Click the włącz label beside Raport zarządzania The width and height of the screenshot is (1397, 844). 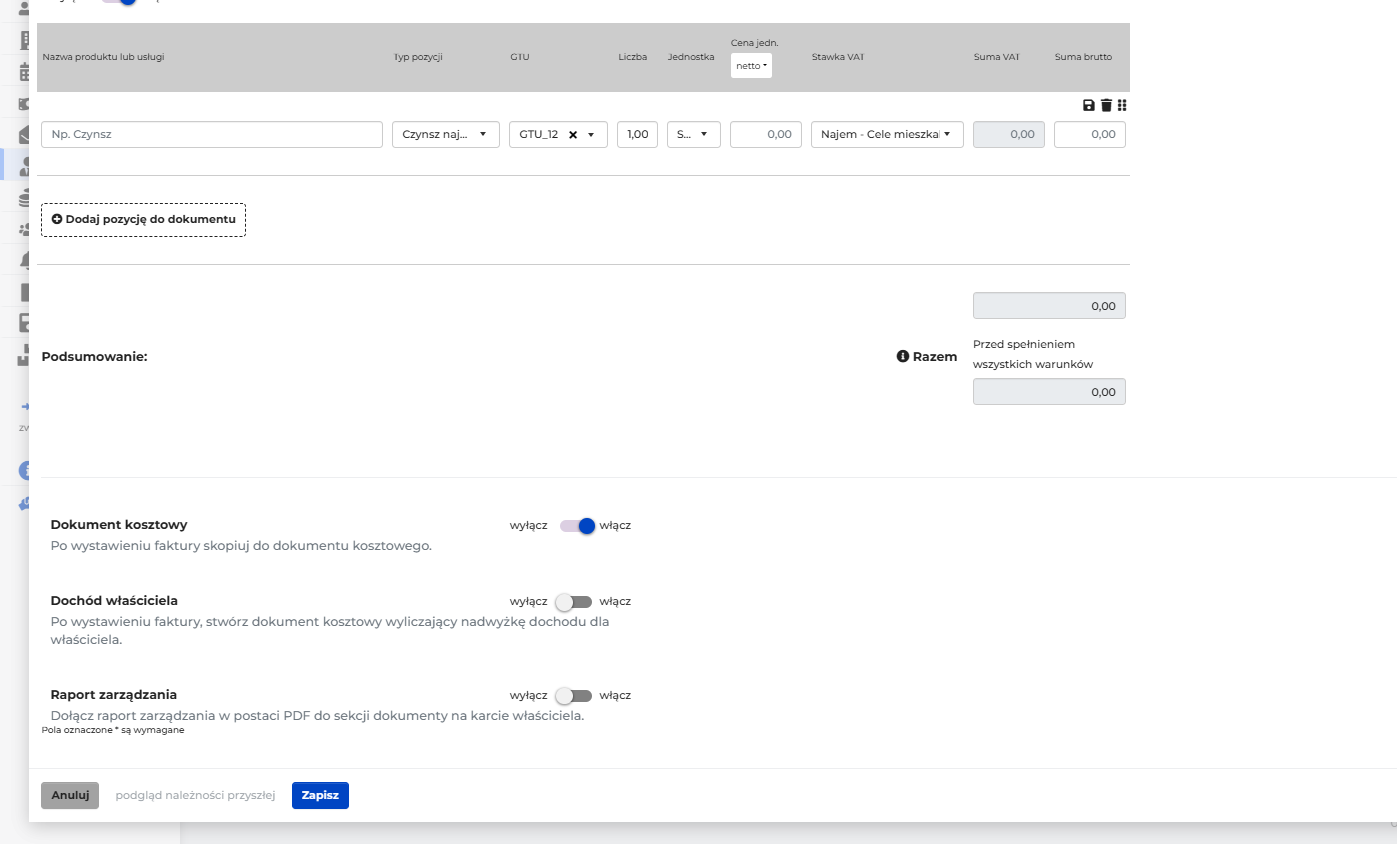(615, 696)
